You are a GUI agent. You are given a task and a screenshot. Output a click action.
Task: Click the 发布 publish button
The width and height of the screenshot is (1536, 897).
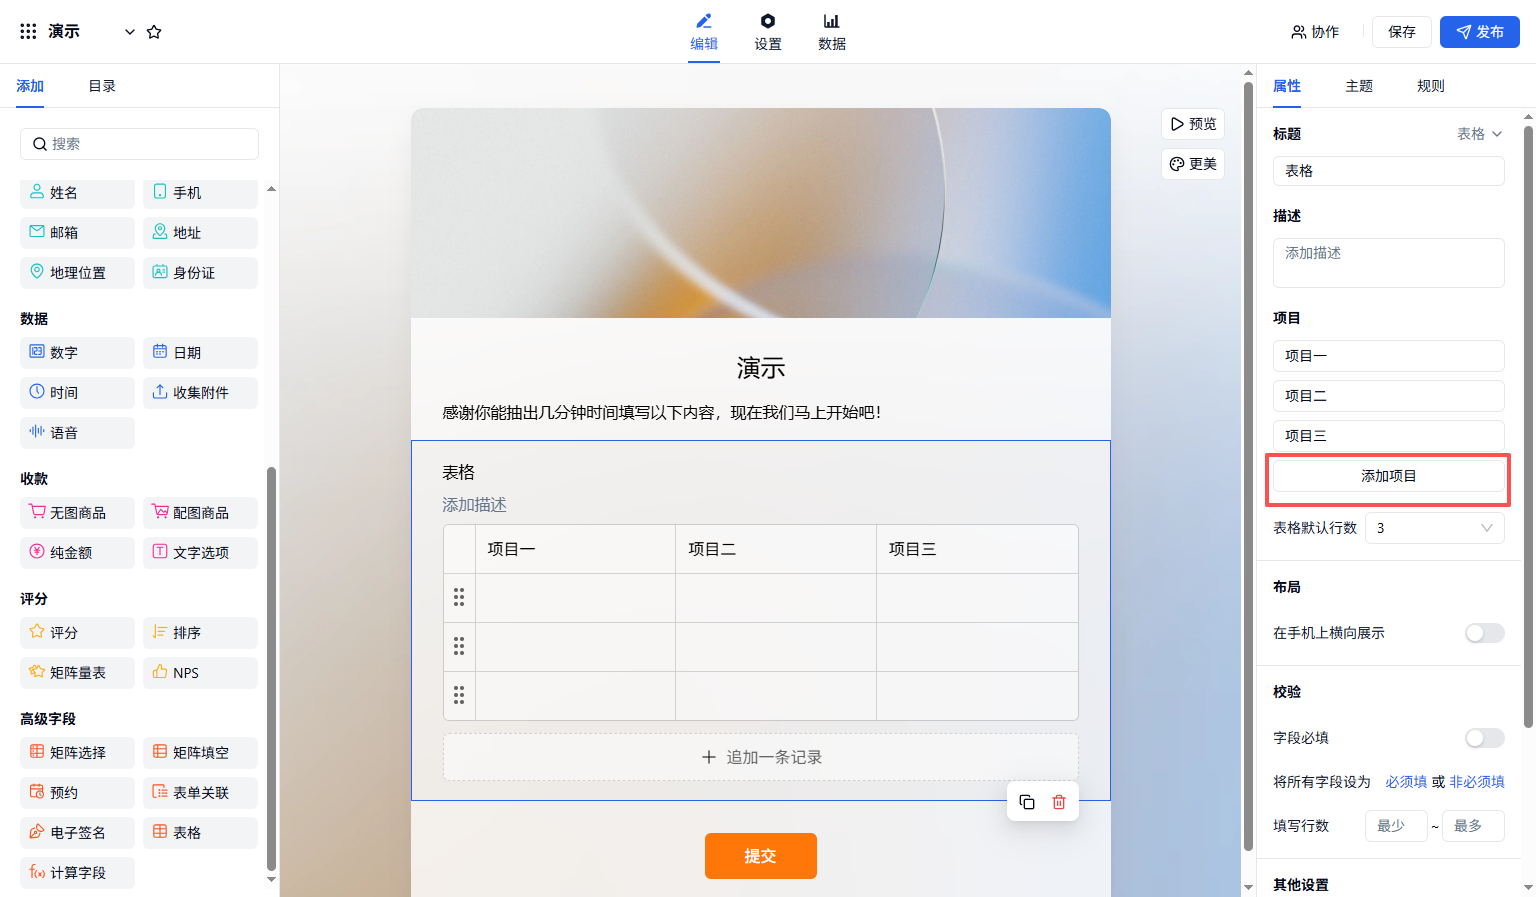[1479, 32]
